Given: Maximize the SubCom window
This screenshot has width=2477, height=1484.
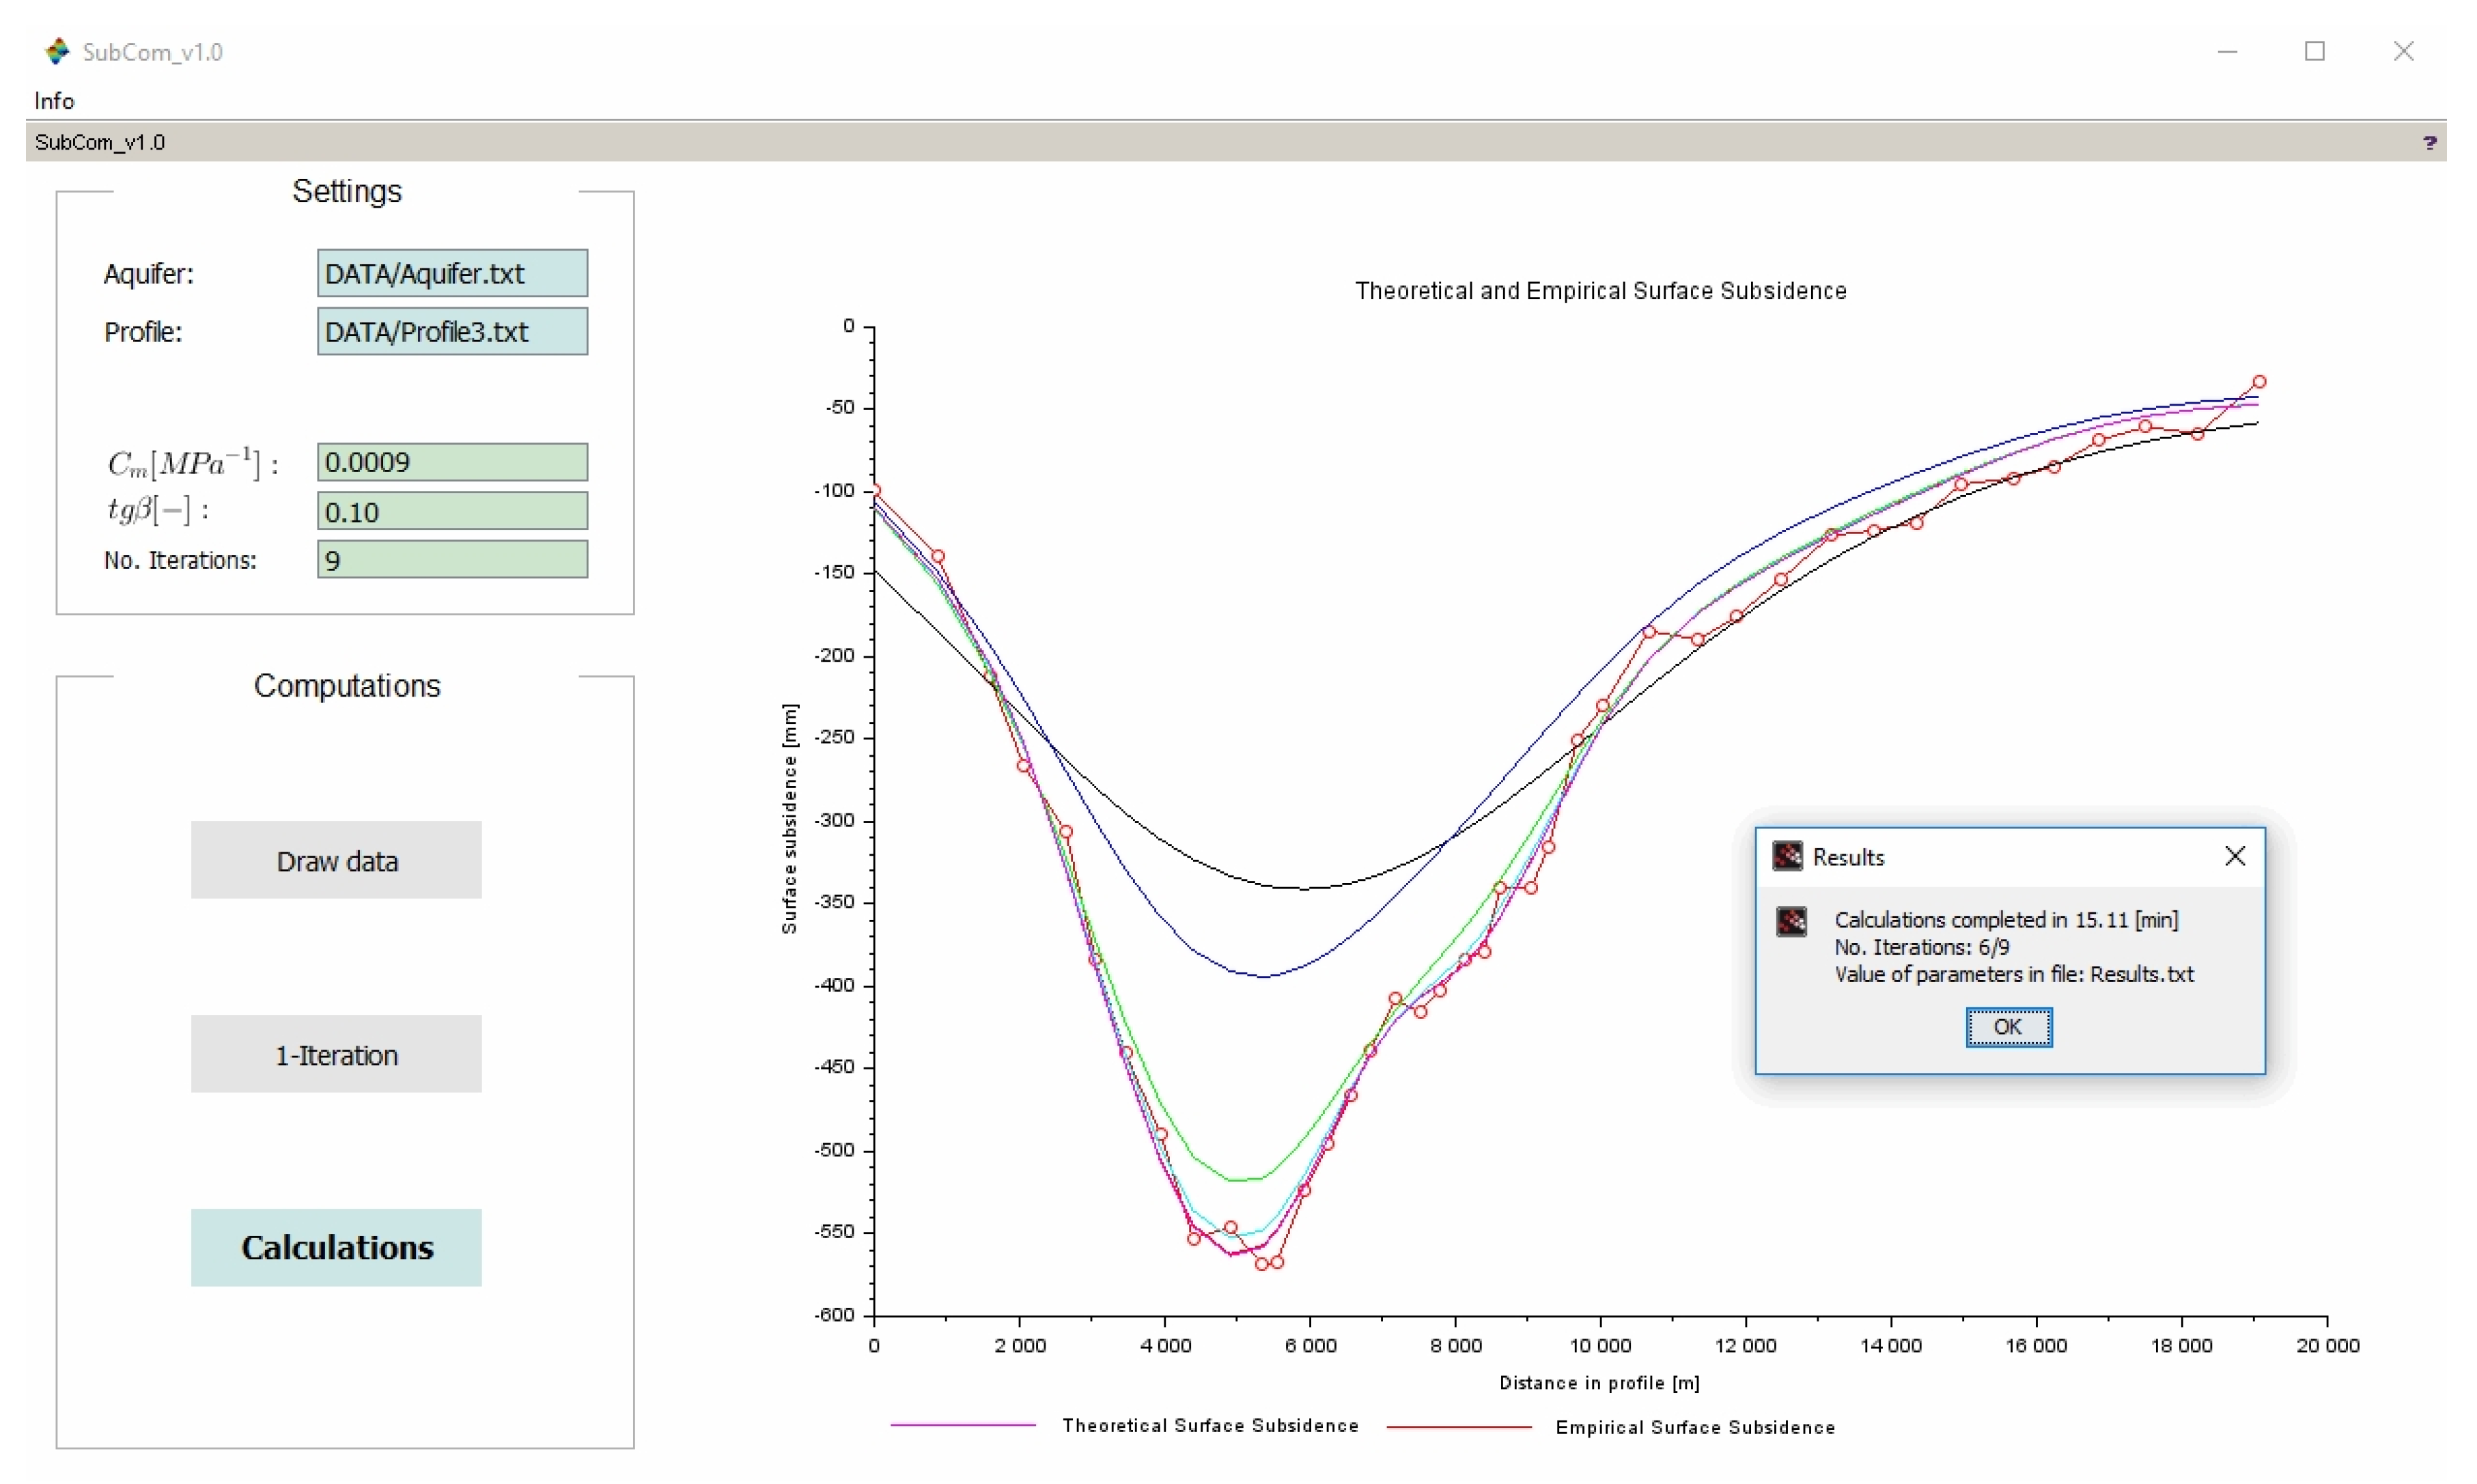Looking at the screenshot, I should point(2315,51).
